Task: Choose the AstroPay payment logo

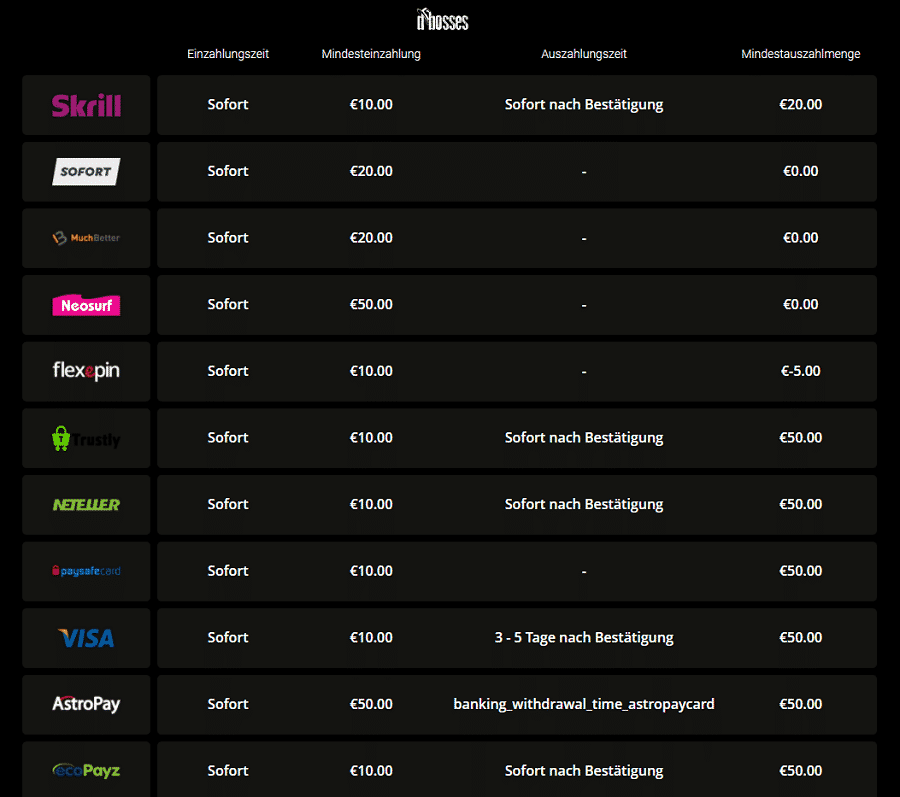Action: point(86,704)
